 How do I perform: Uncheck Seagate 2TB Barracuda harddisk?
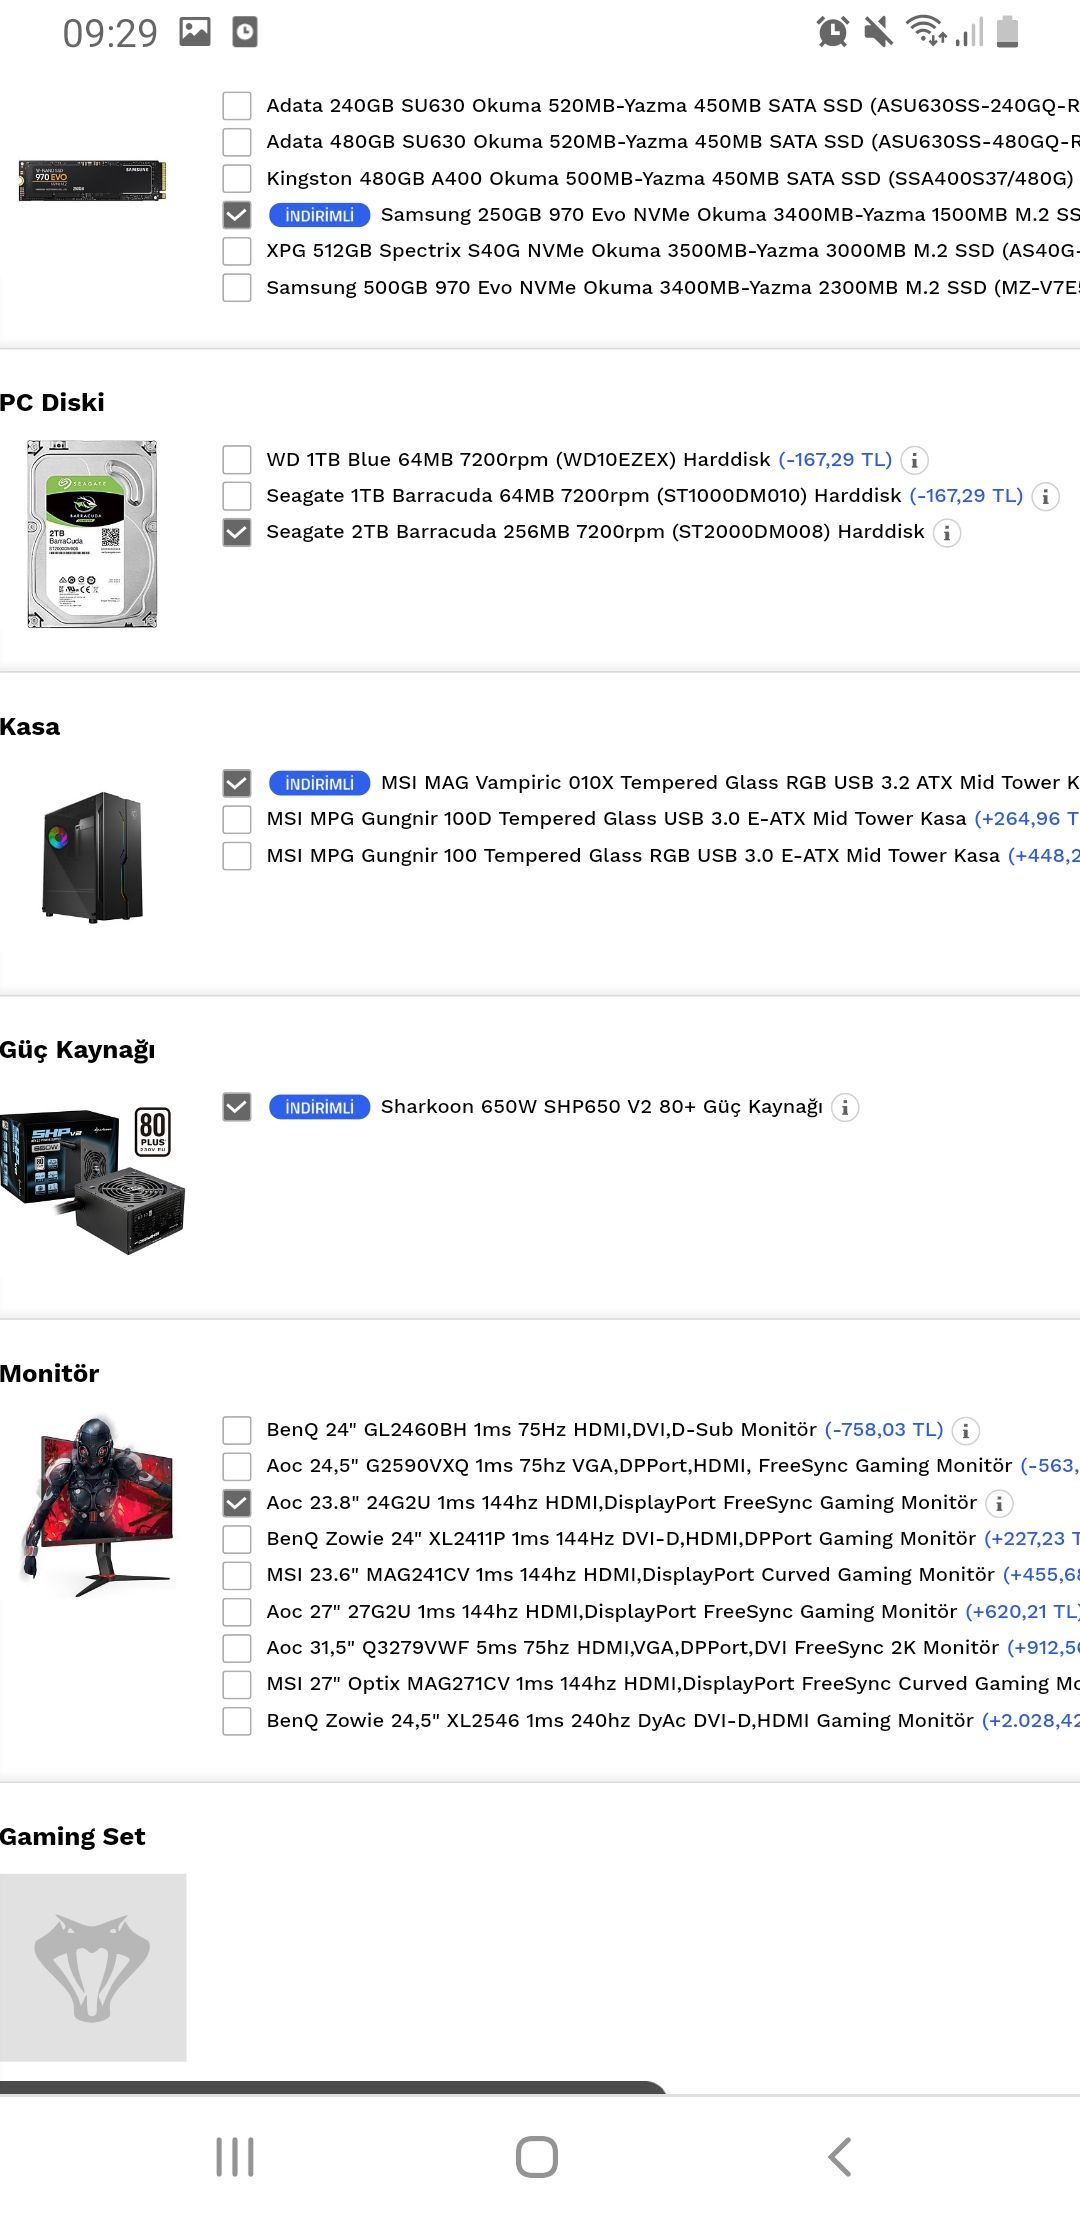click(x=237, y=532)
